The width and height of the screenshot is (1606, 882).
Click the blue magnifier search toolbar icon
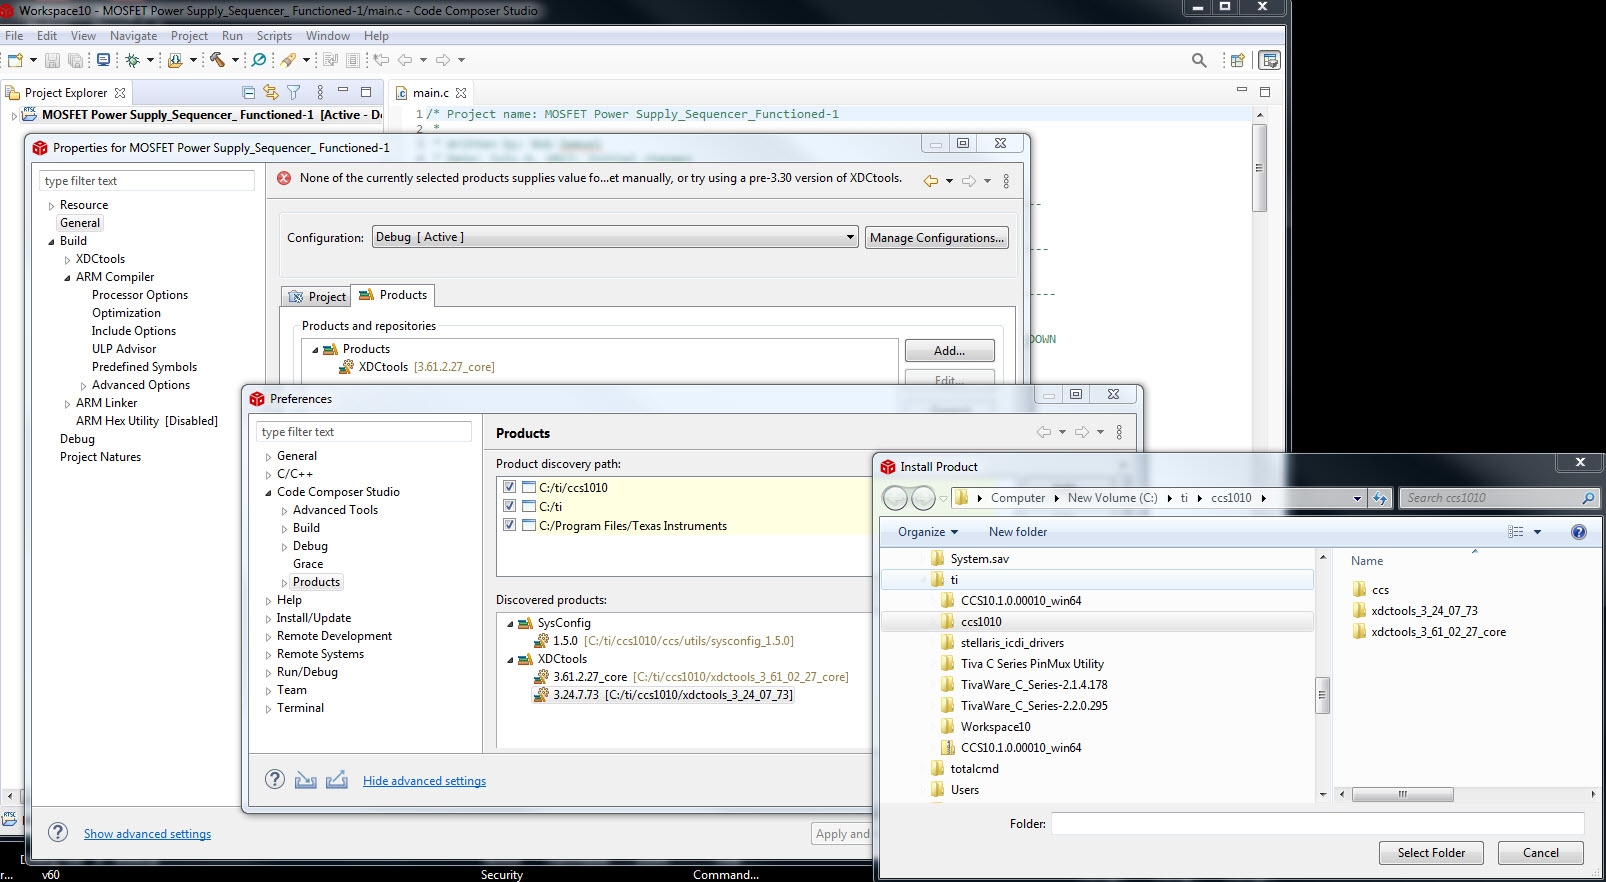point(259,60)
